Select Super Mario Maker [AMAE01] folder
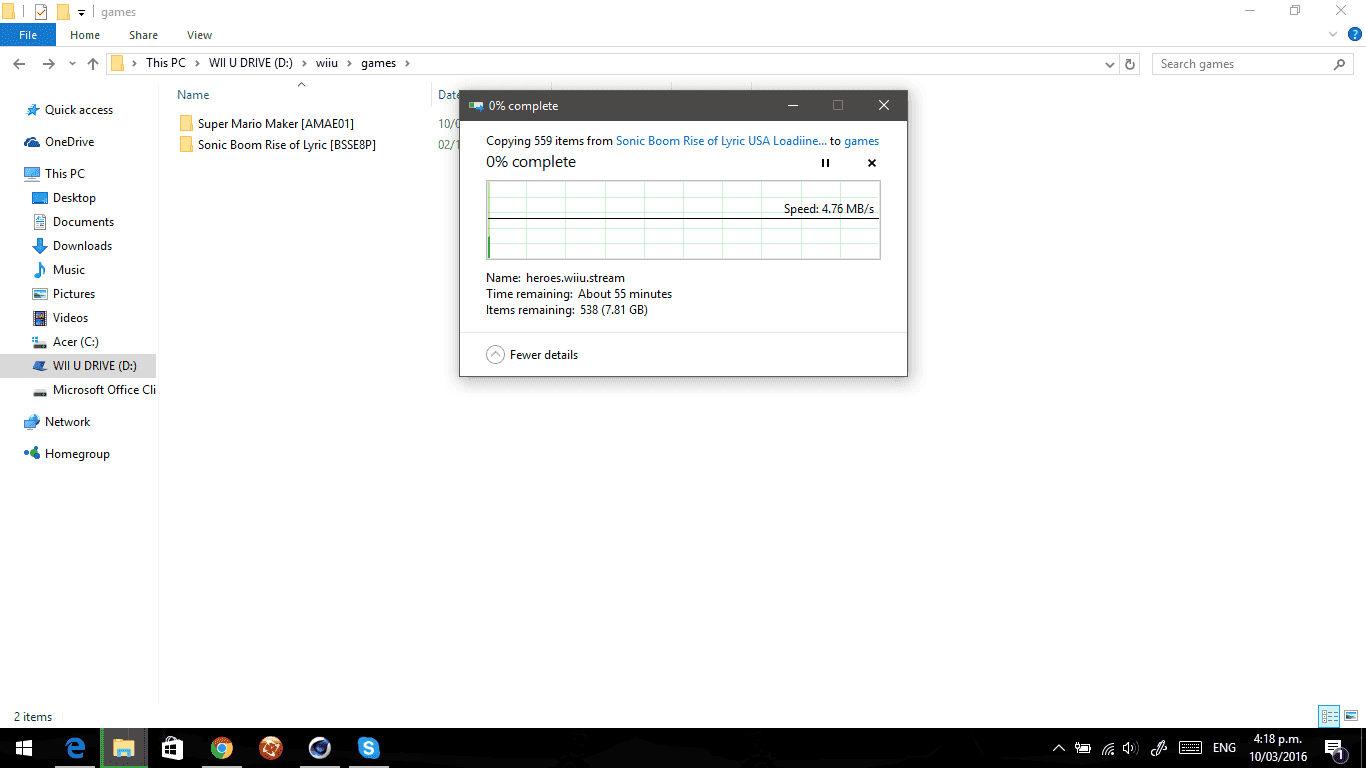This screenshot has width=1366, height=768. pyautogui.click(x=267, y=123)
